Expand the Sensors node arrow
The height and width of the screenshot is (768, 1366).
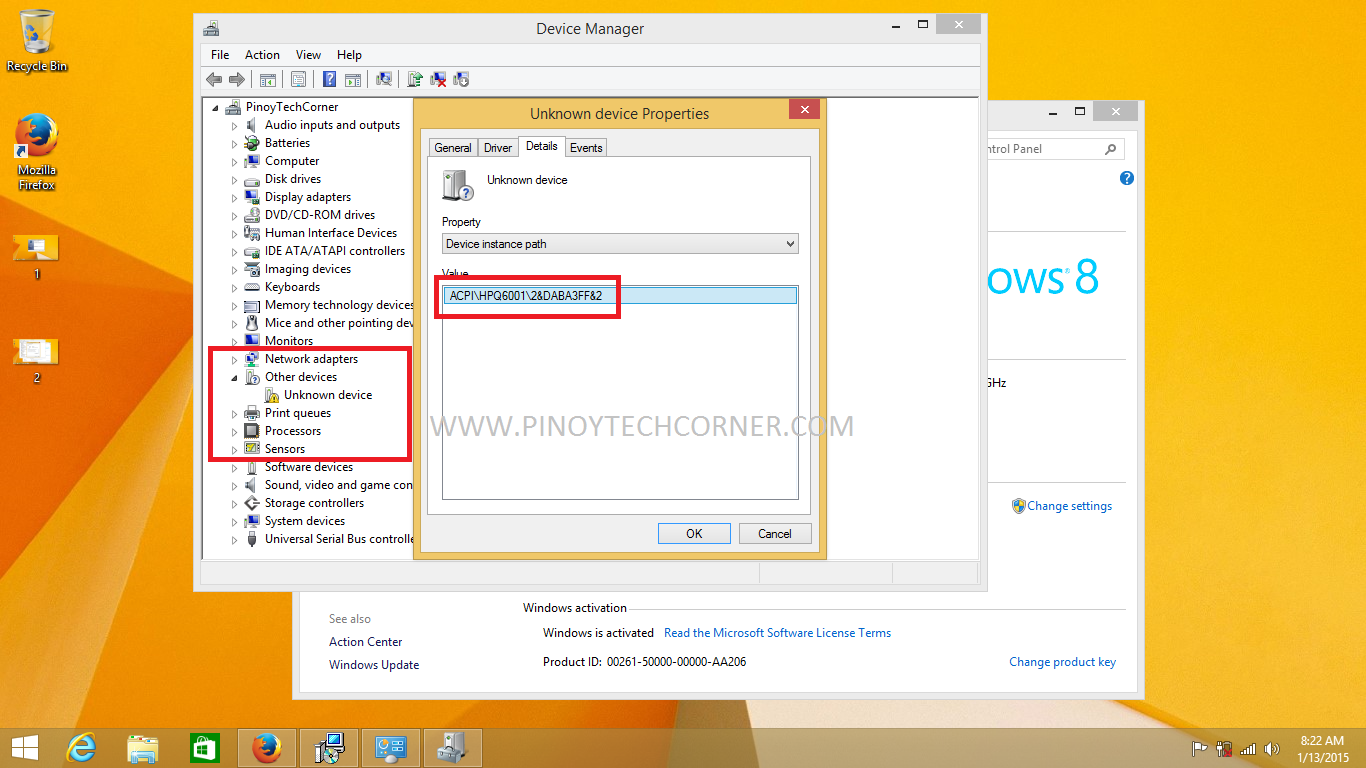coord(235,449)
